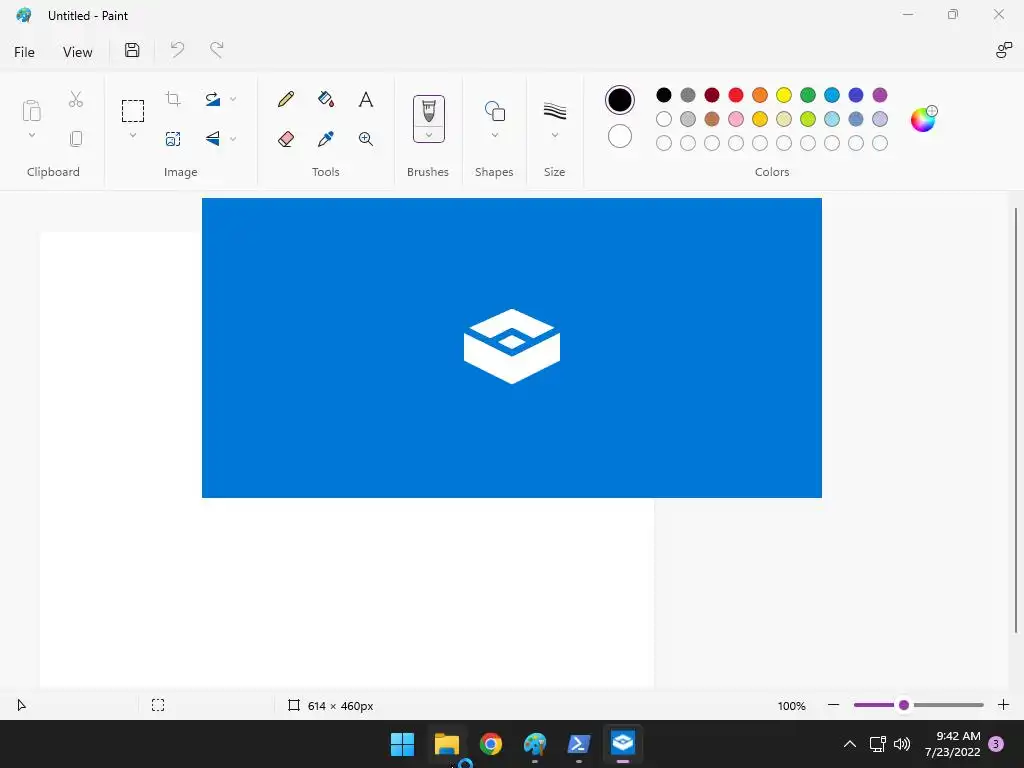Click the Cut scissors icon
Screen dimensions: 1024x768
76,99
